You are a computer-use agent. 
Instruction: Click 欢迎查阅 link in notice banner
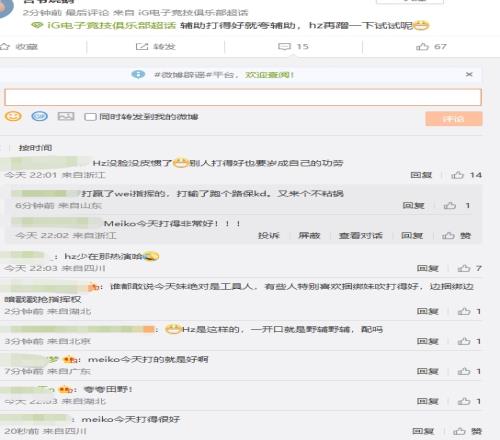tap(270, 75)
